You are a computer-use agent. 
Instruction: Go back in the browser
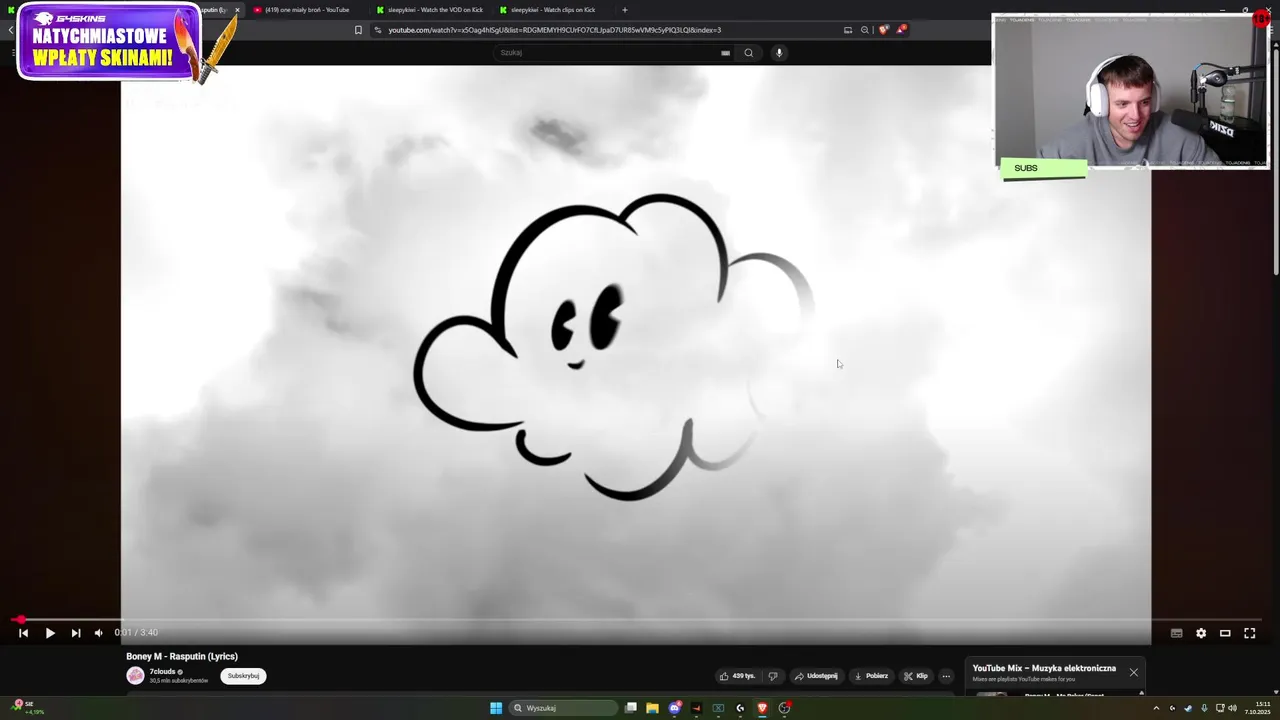pos(11,30)
